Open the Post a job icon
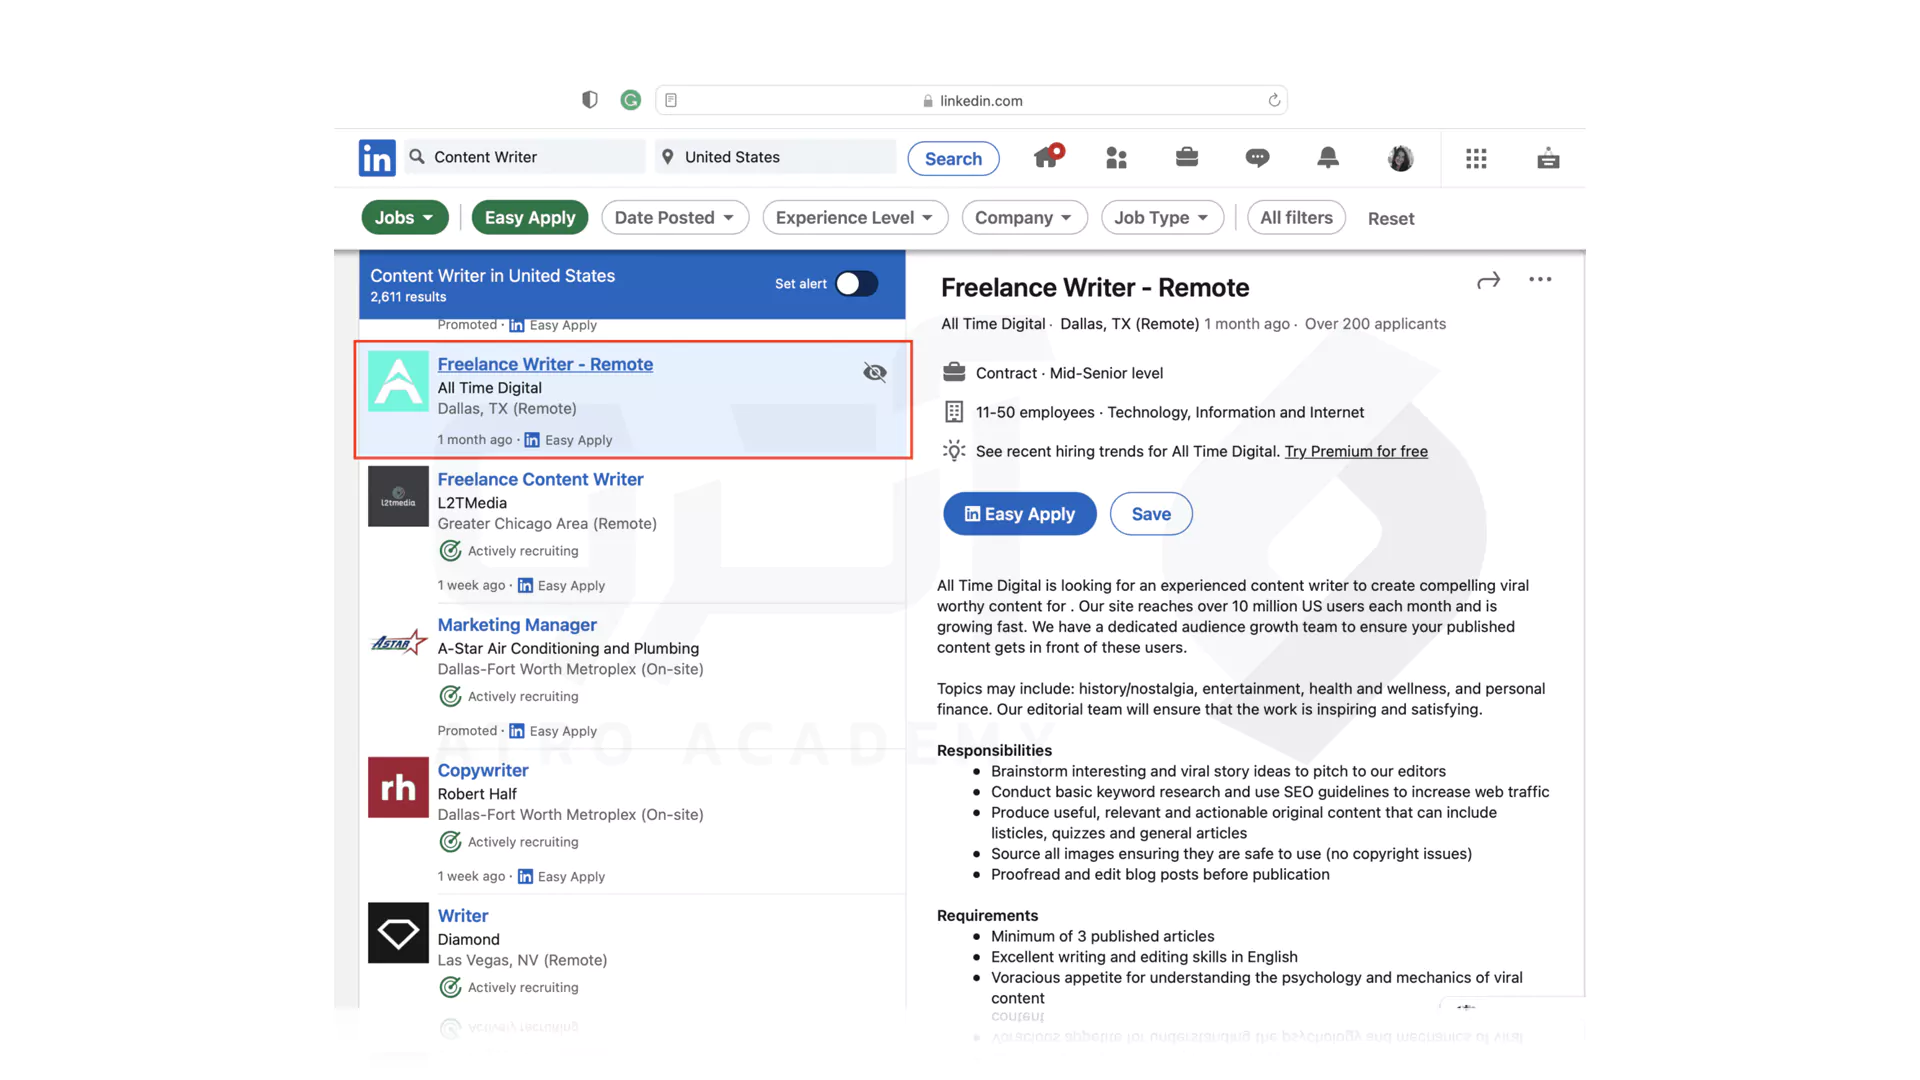This screenshot has height=1080, width=1920. [1548, 158]
